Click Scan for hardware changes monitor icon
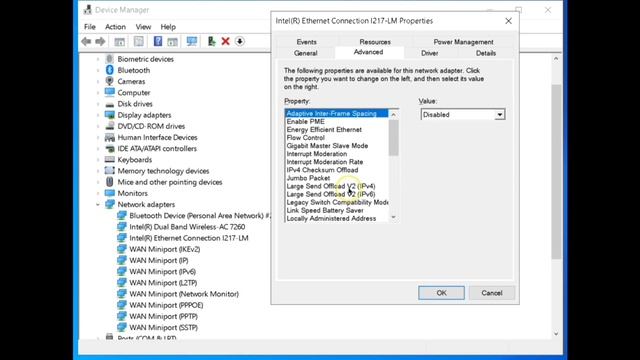640x360 pixels. tap(191, 41)
